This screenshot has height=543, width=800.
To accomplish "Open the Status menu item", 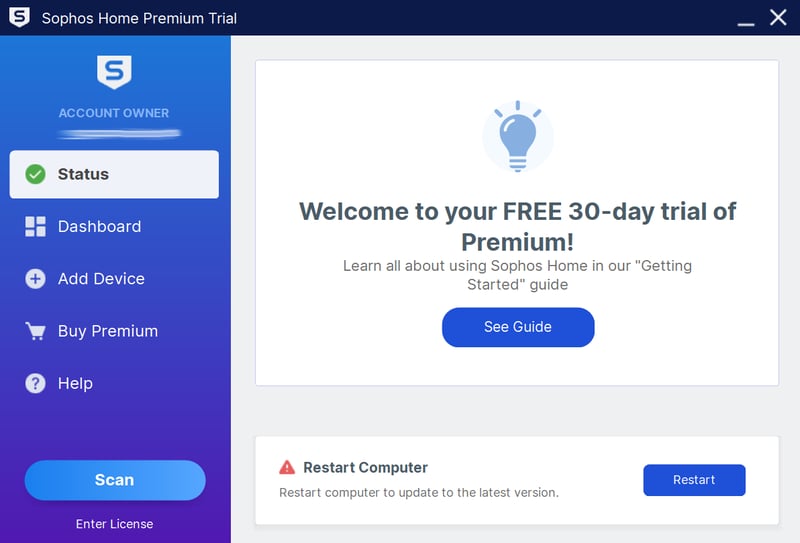I will coord(114,175).
